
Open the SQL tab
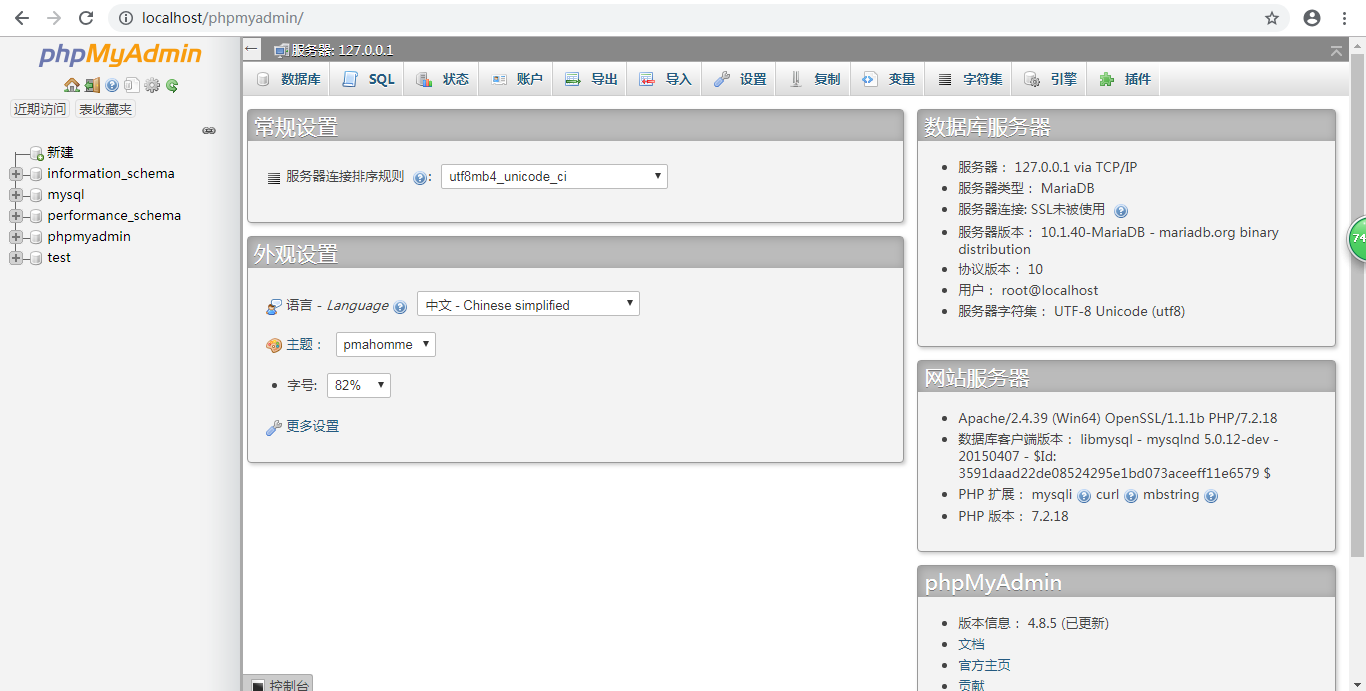coord(368,79)
